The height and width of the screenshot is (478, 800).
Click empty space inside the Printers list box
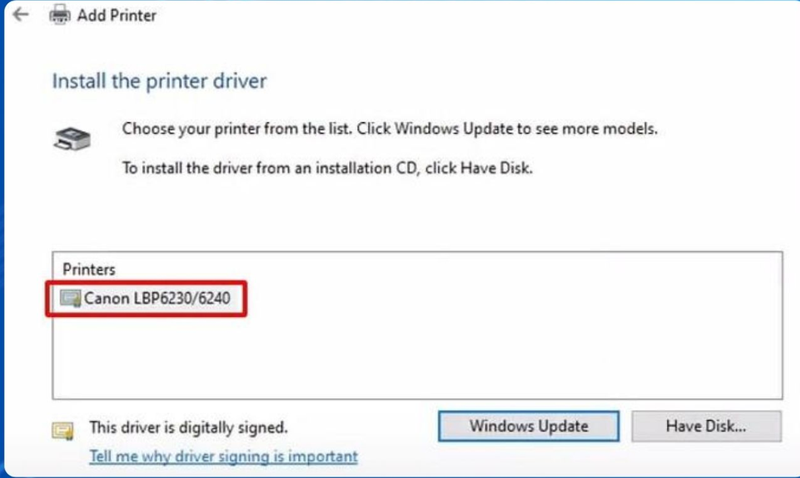pyautogui.click(x=459, y=352)
